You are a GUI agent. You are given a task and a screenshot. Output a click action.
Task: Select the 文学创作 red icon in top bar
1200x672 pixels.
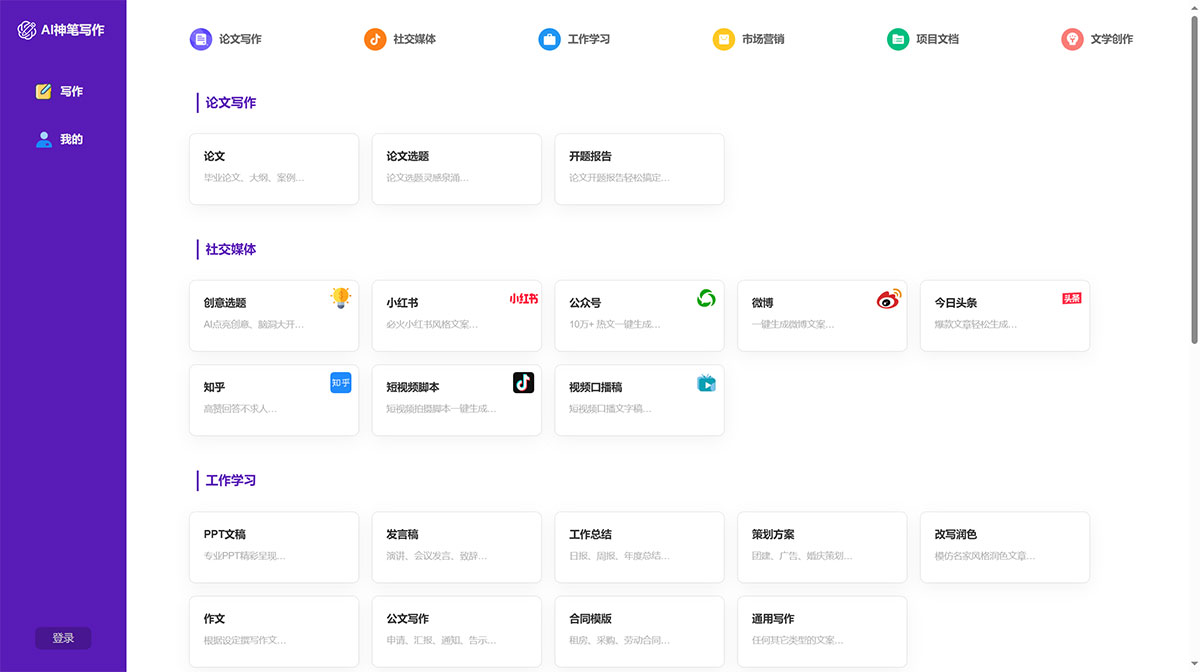[1072, 39]
